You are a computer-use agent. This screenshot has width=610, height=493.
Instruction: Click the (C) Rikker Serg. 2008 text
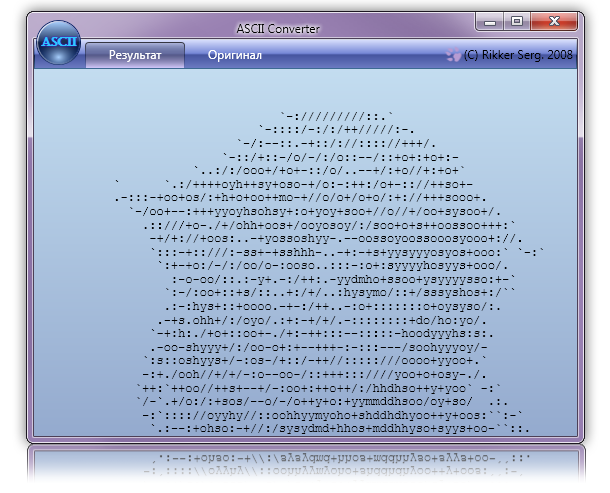(x=519, y=56)
